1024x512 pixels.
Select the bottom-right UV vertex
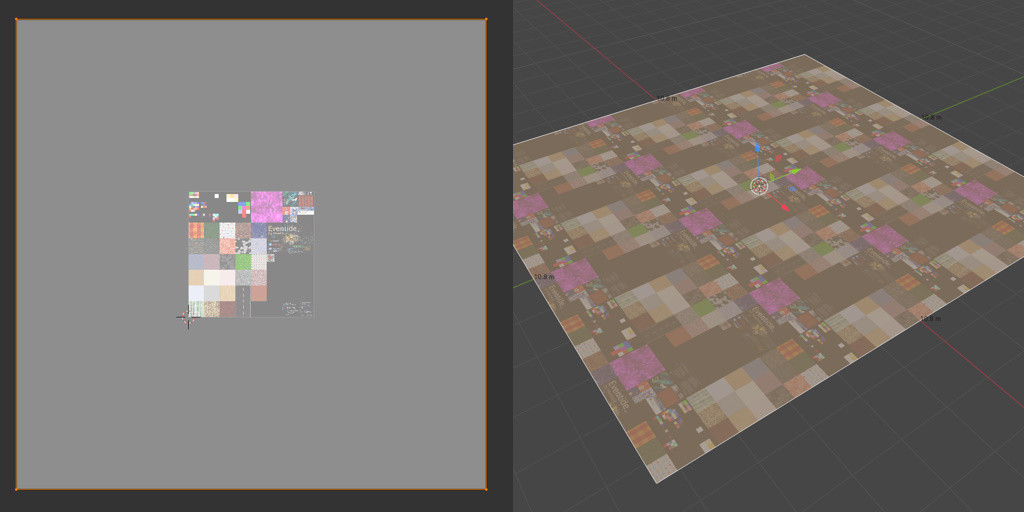486,488
